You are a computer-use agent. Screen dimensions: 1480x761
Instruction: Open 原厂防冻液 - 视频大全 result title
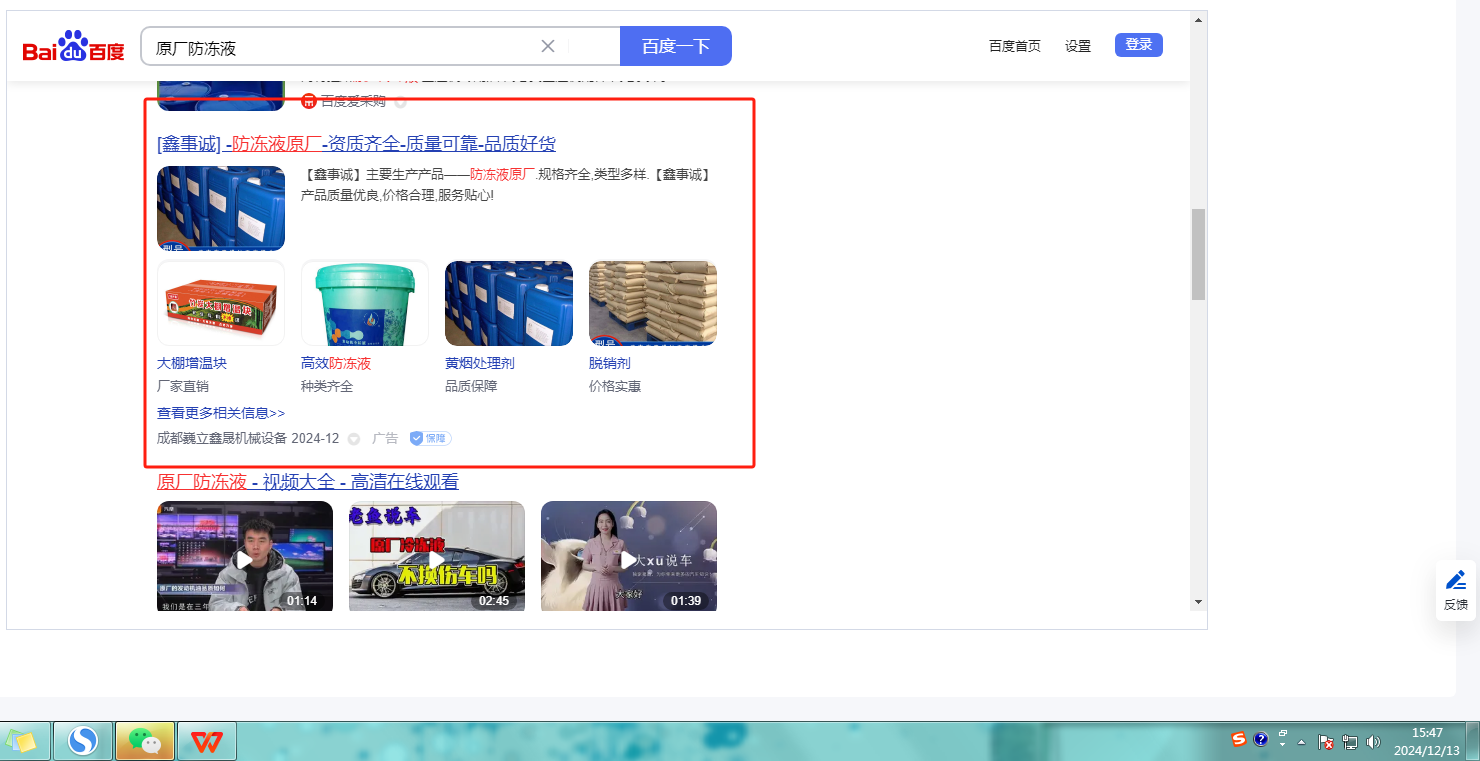coord(308,482)
